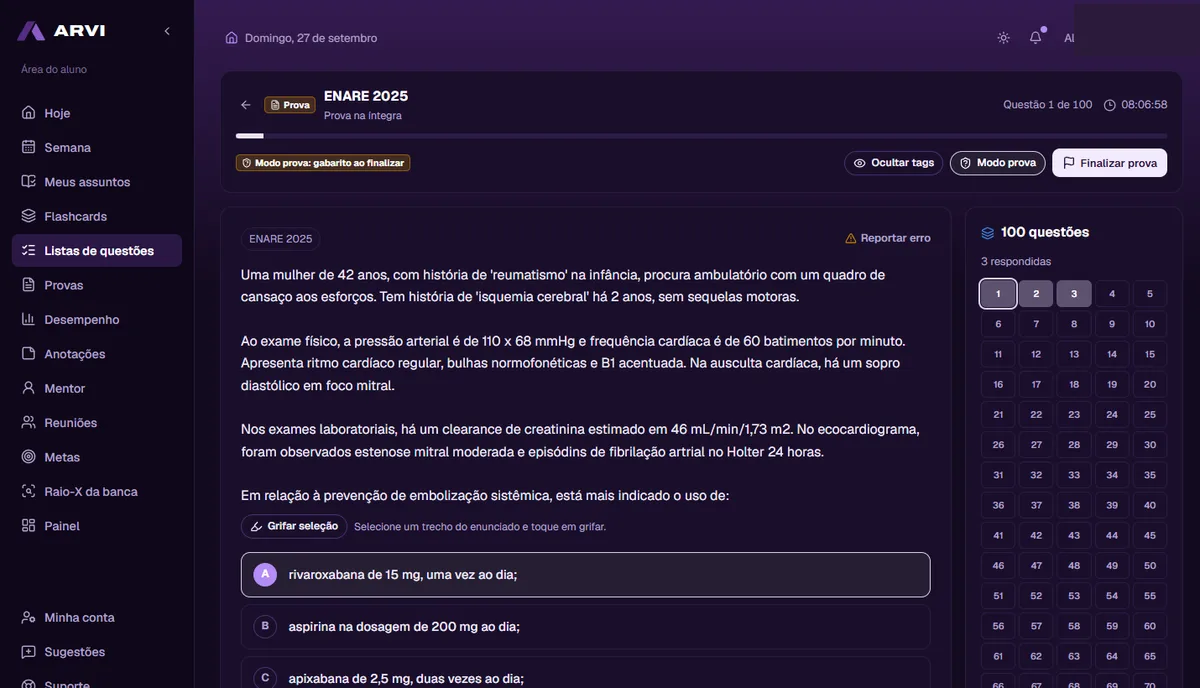The height and width of the screenshot is (688, 1200).
Task: Click Grifar seleção button
Action: click(294, 526)
